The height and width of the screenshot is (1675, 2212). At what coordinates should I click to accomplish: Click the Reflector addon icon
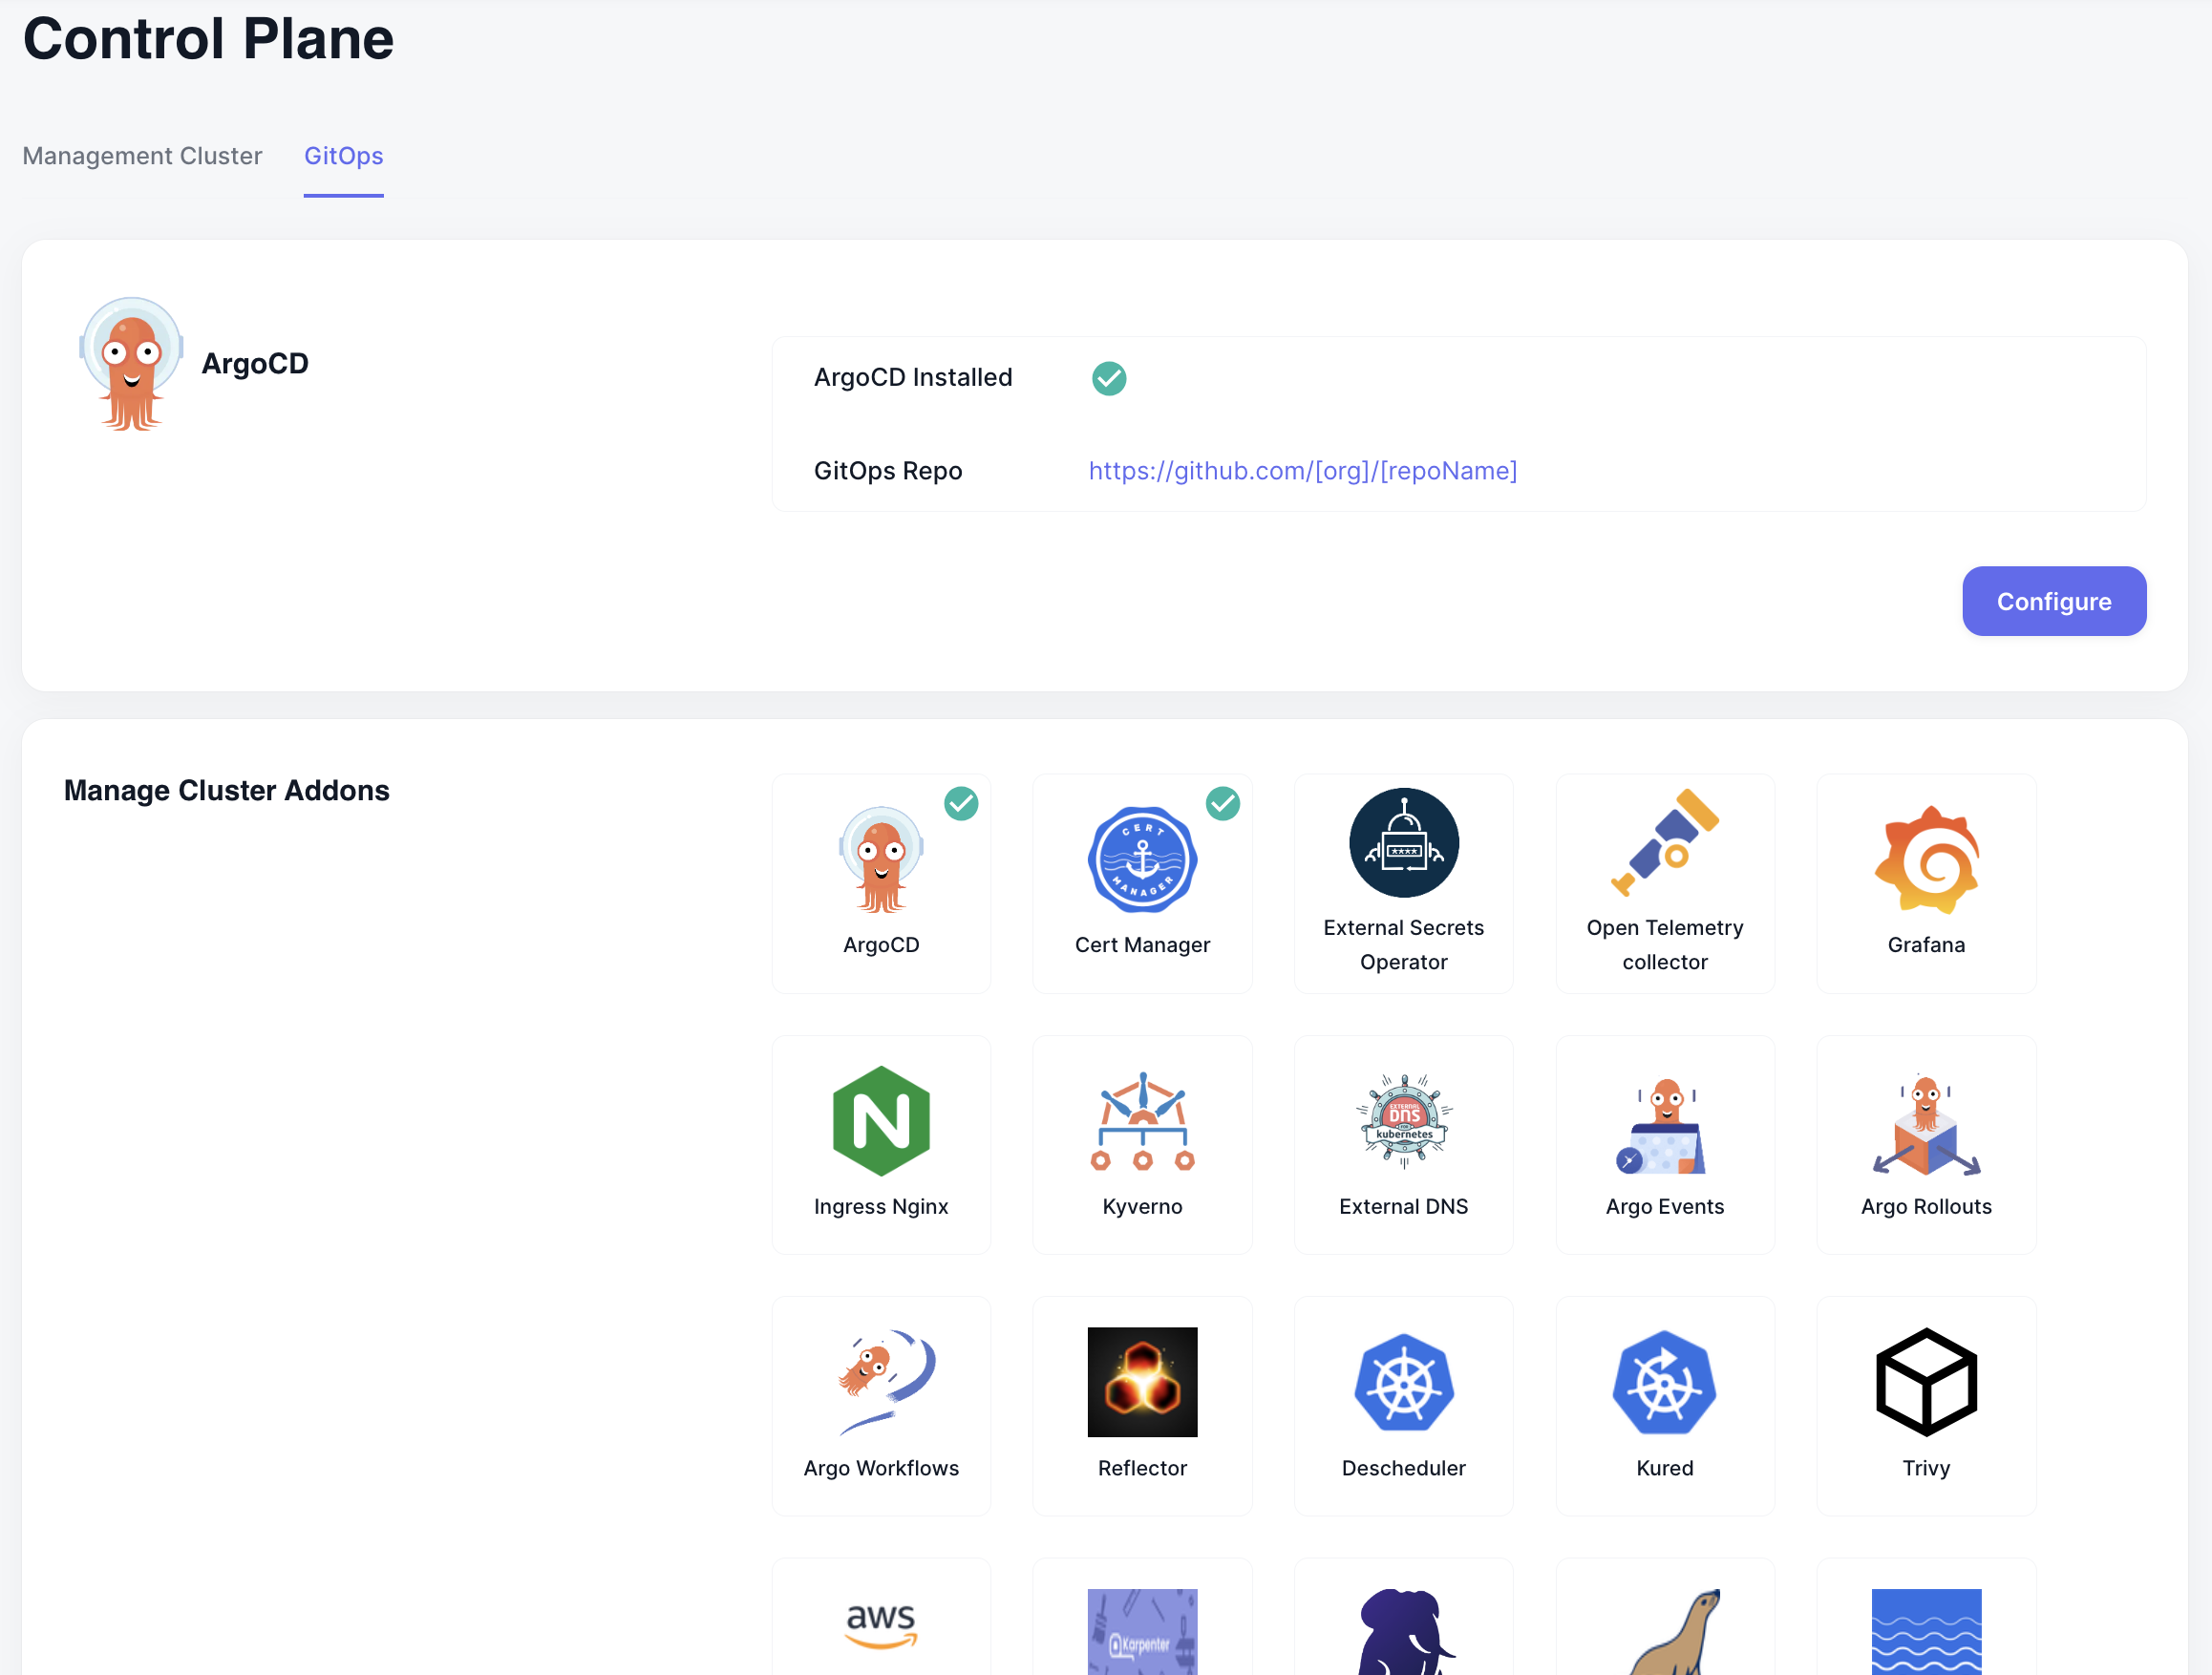(1142, 1382)
